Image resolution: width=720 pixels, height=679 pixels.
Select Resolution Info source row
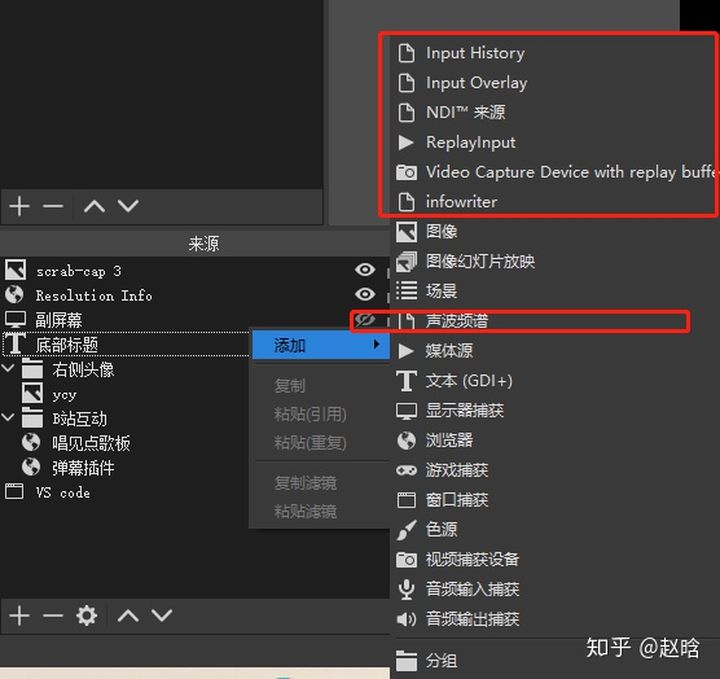tap(195, 295)
